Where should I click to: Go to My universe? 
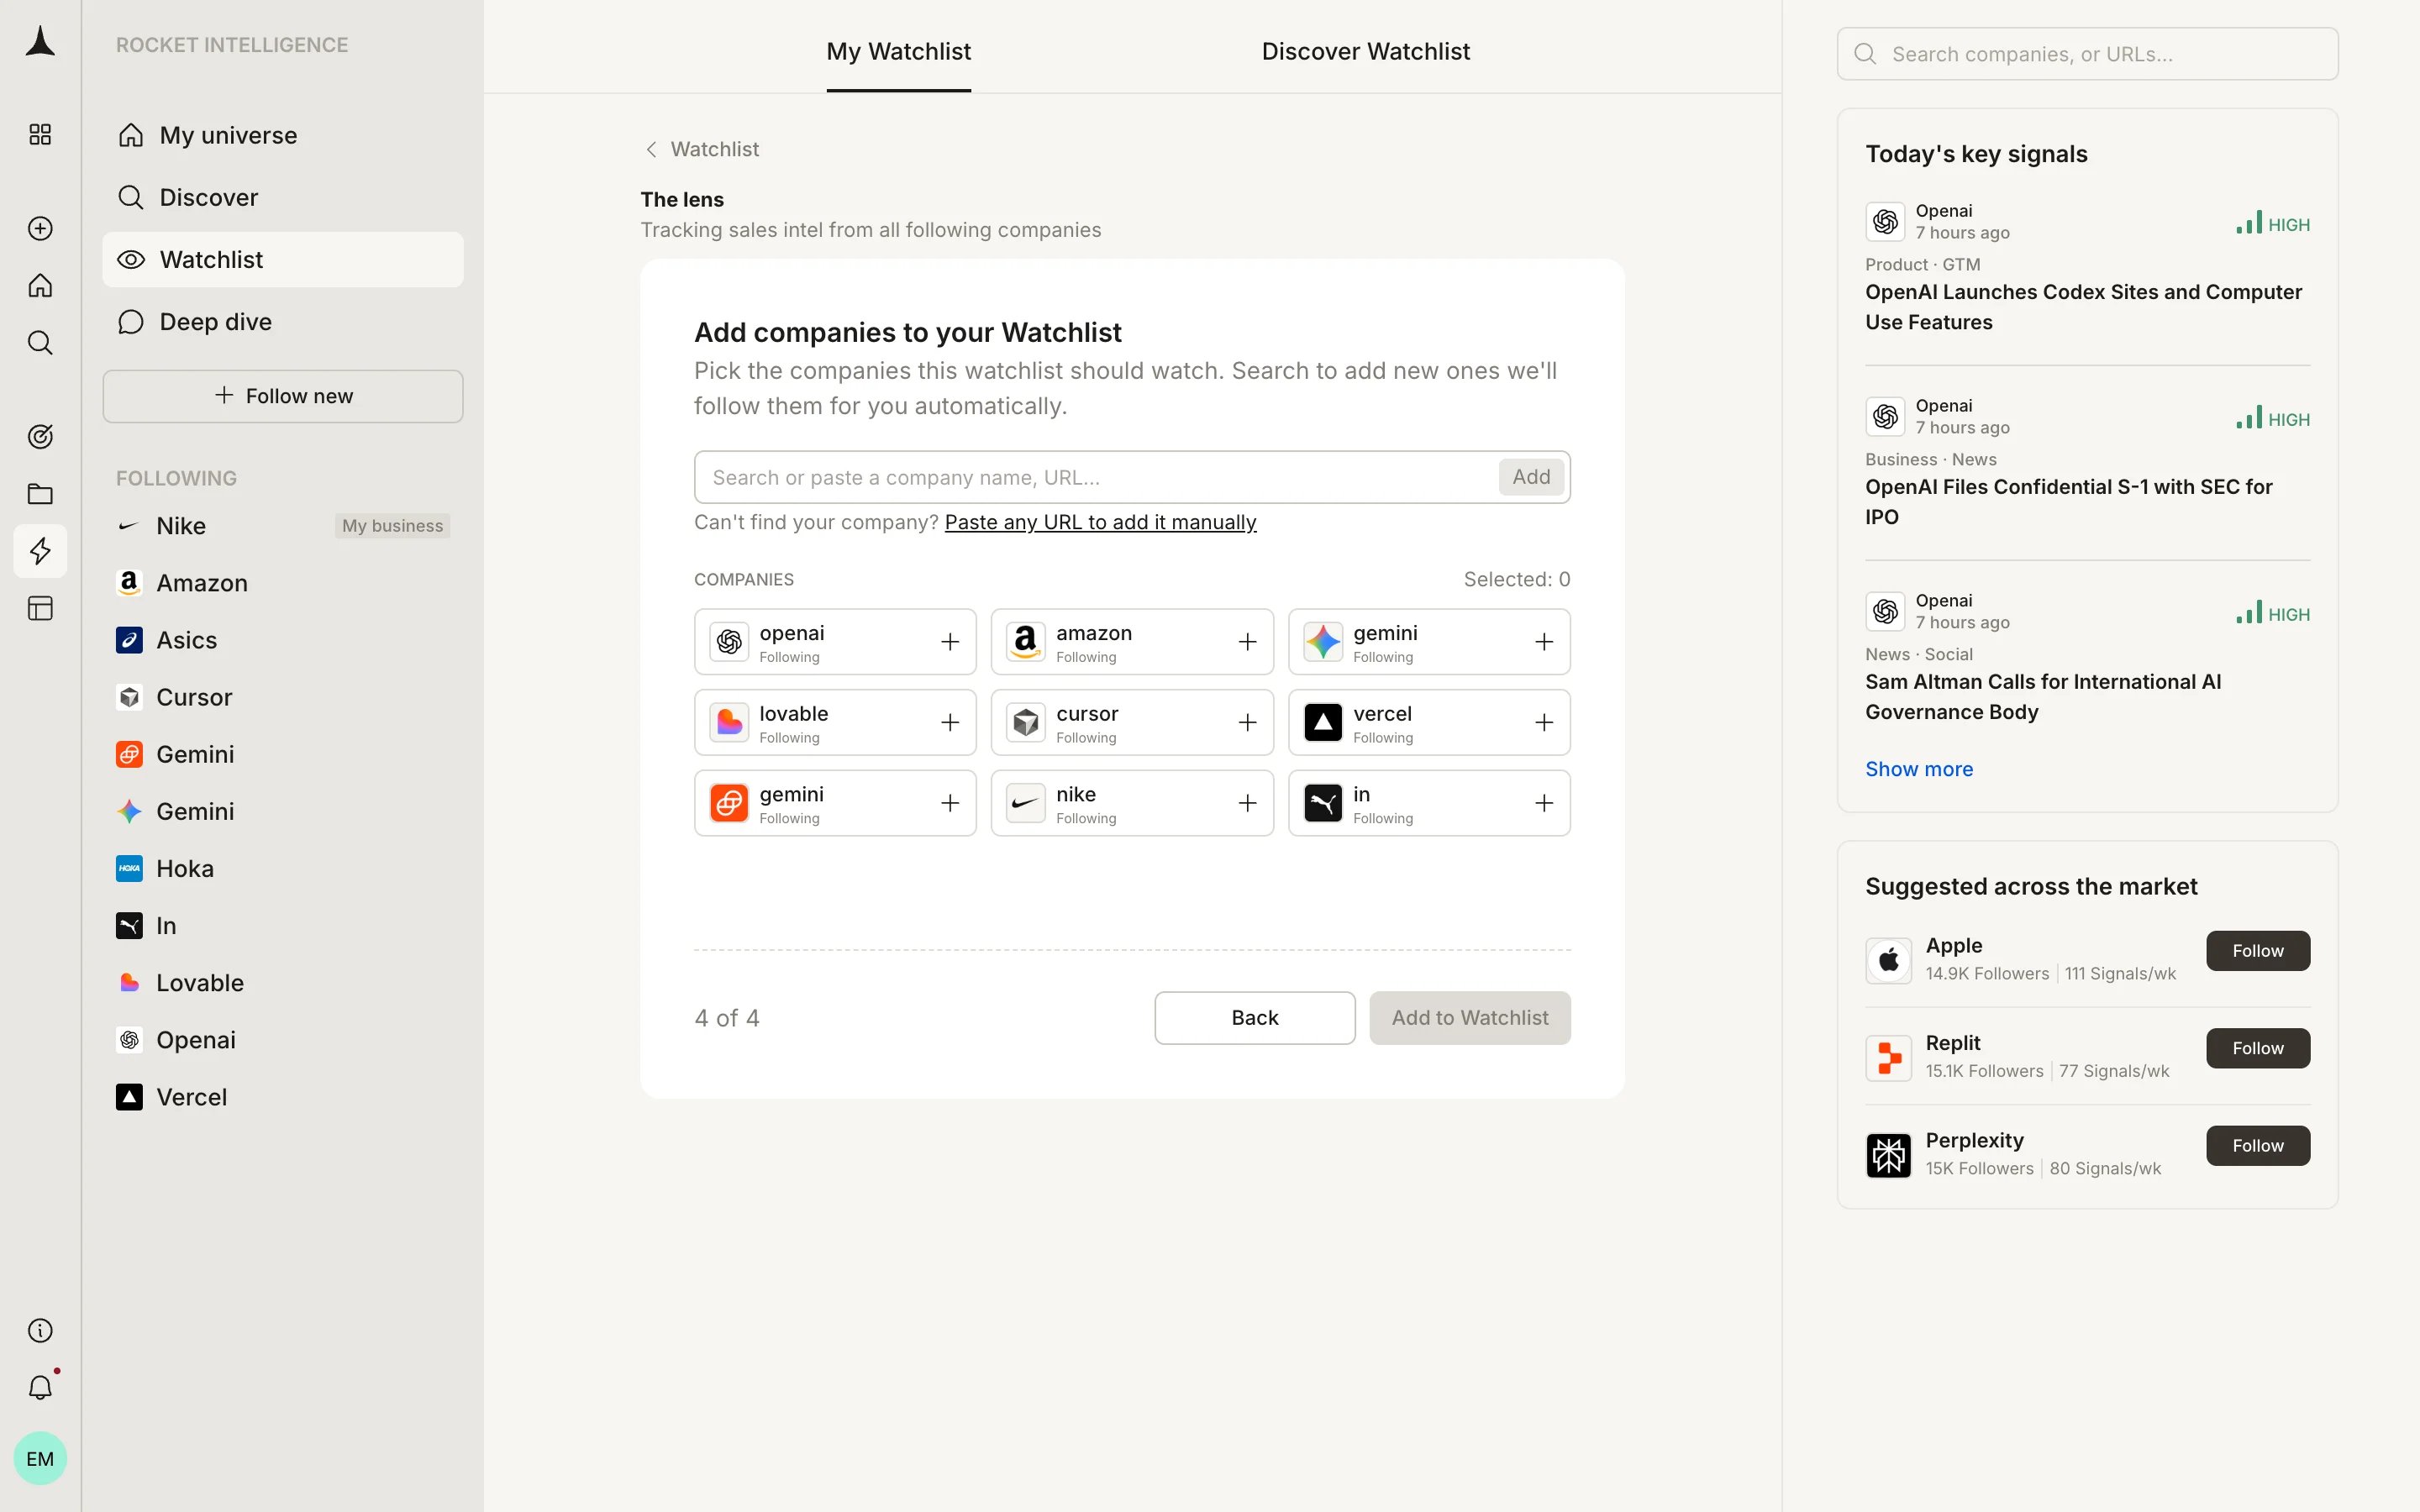pos(283,135)
